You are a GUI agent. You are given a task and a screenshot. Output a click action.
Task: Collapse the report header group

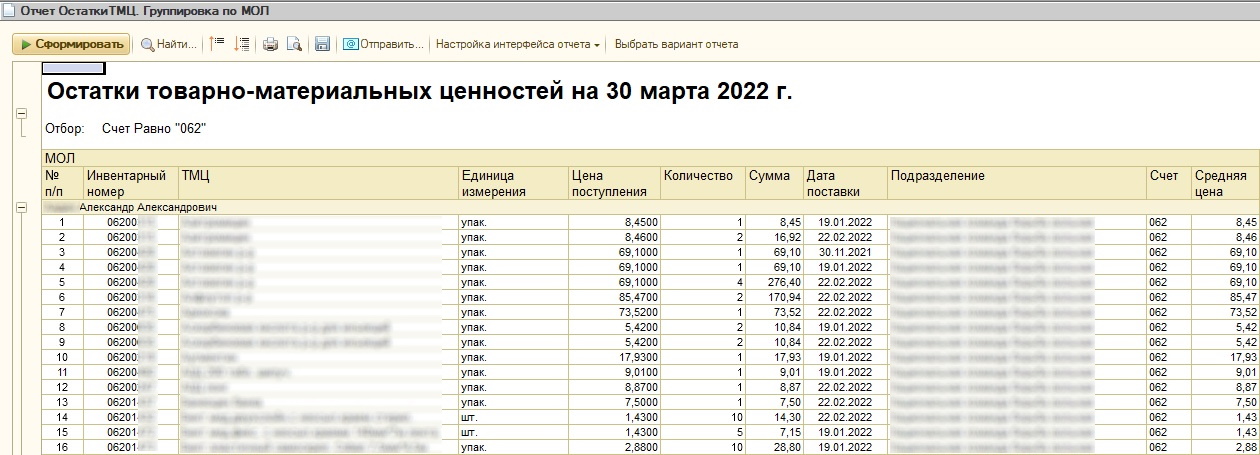[x=21, y=113]
